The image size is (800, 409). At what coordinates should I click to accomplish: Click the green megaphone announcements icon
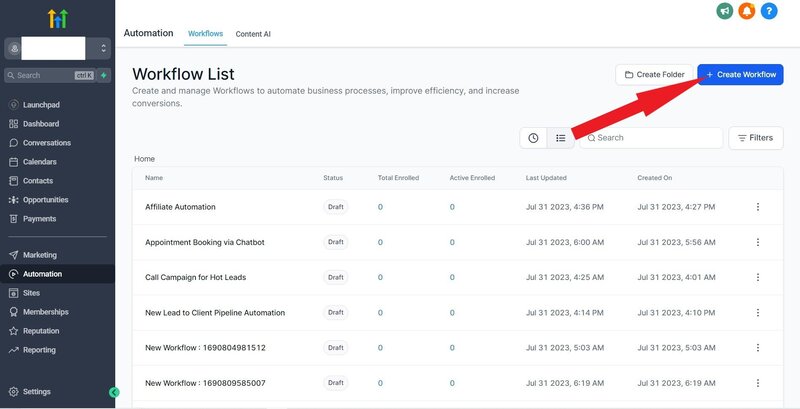pyautogui.click(x=724, y=11)
